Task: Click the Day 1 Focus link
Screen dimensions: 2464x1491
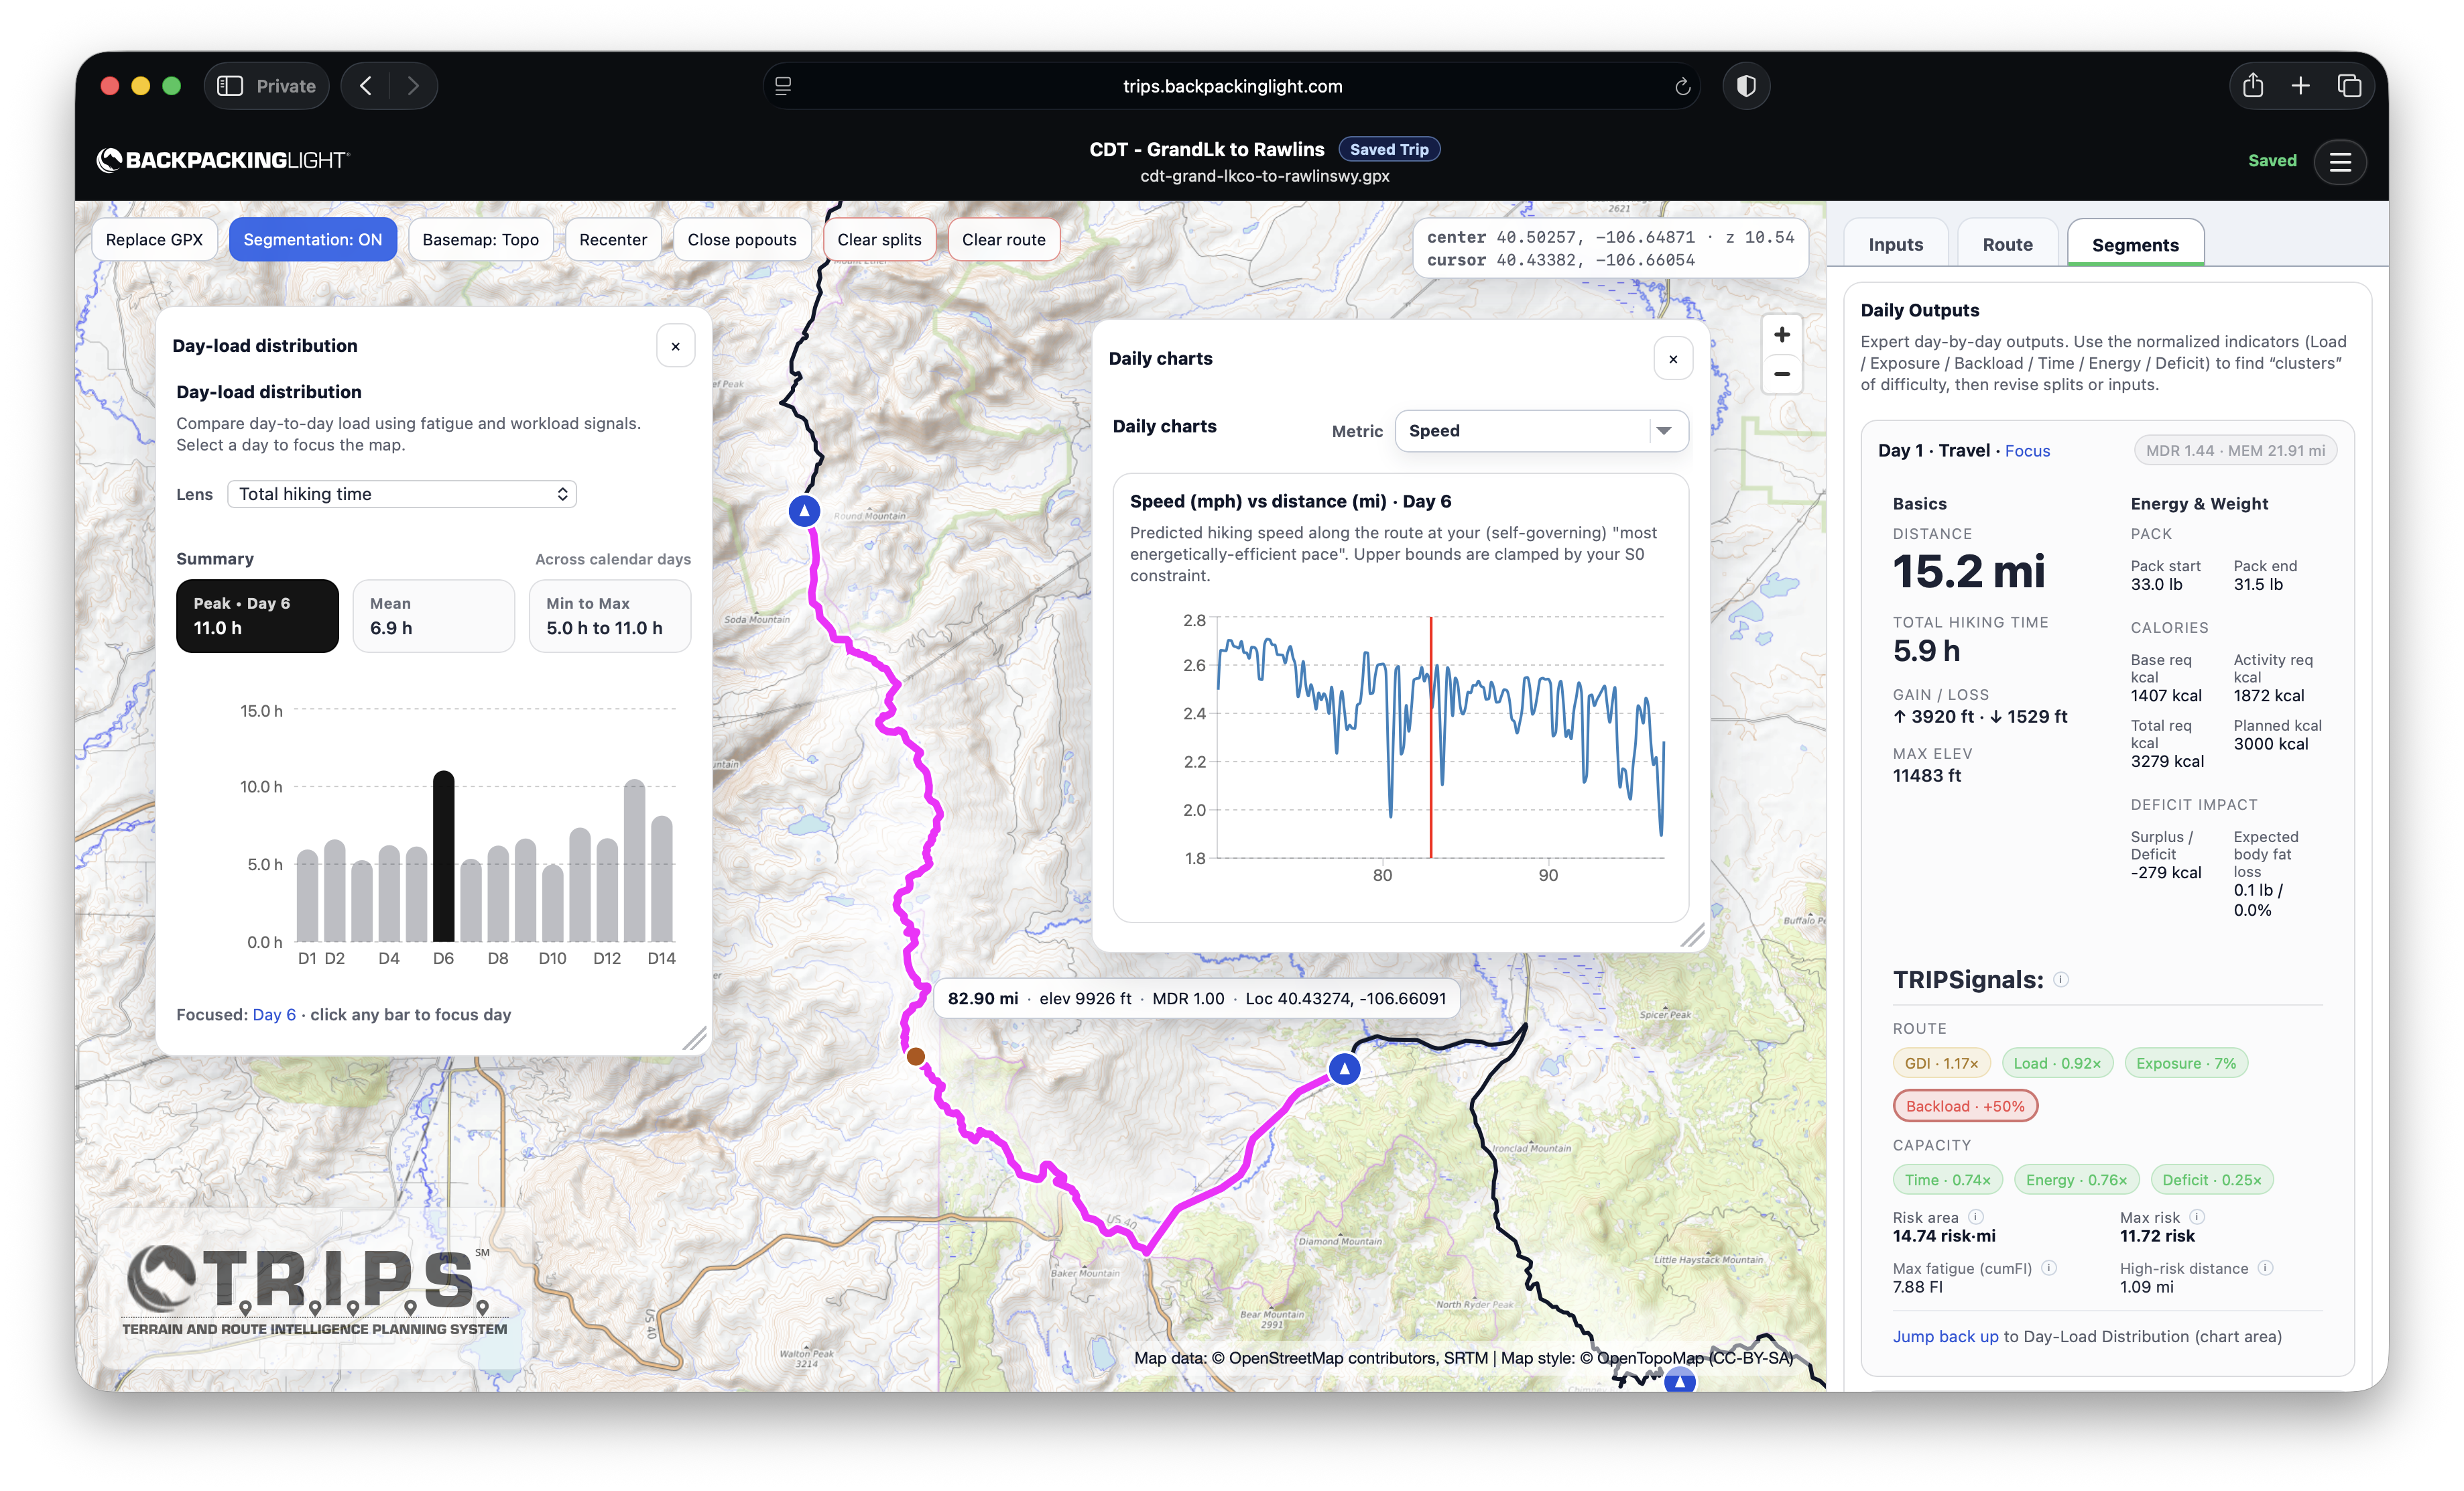Action: (x=2027, y=451)
